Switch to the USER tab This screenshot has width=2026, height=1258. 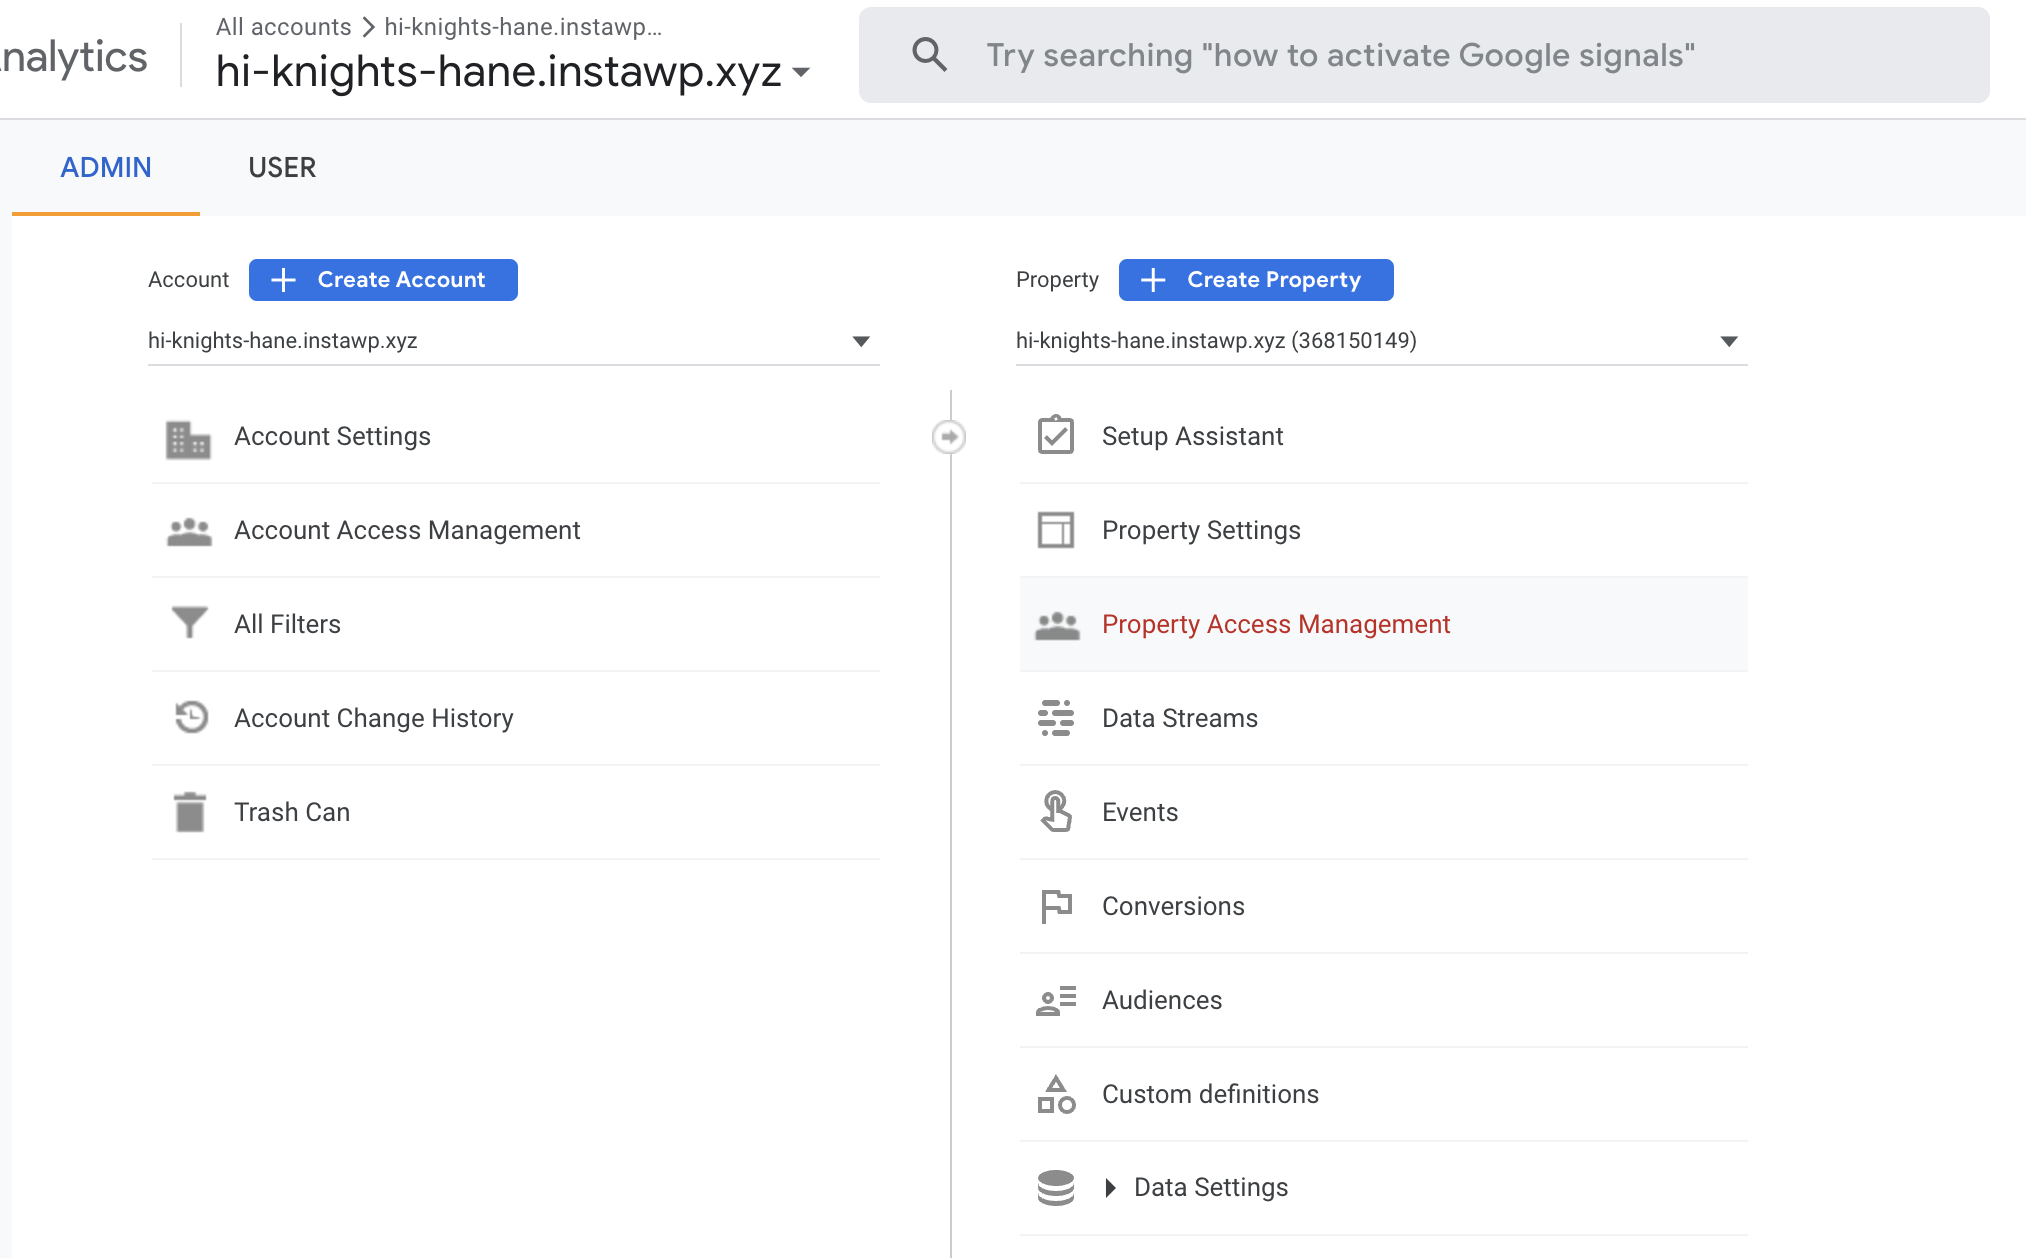(x=282, y=167)
